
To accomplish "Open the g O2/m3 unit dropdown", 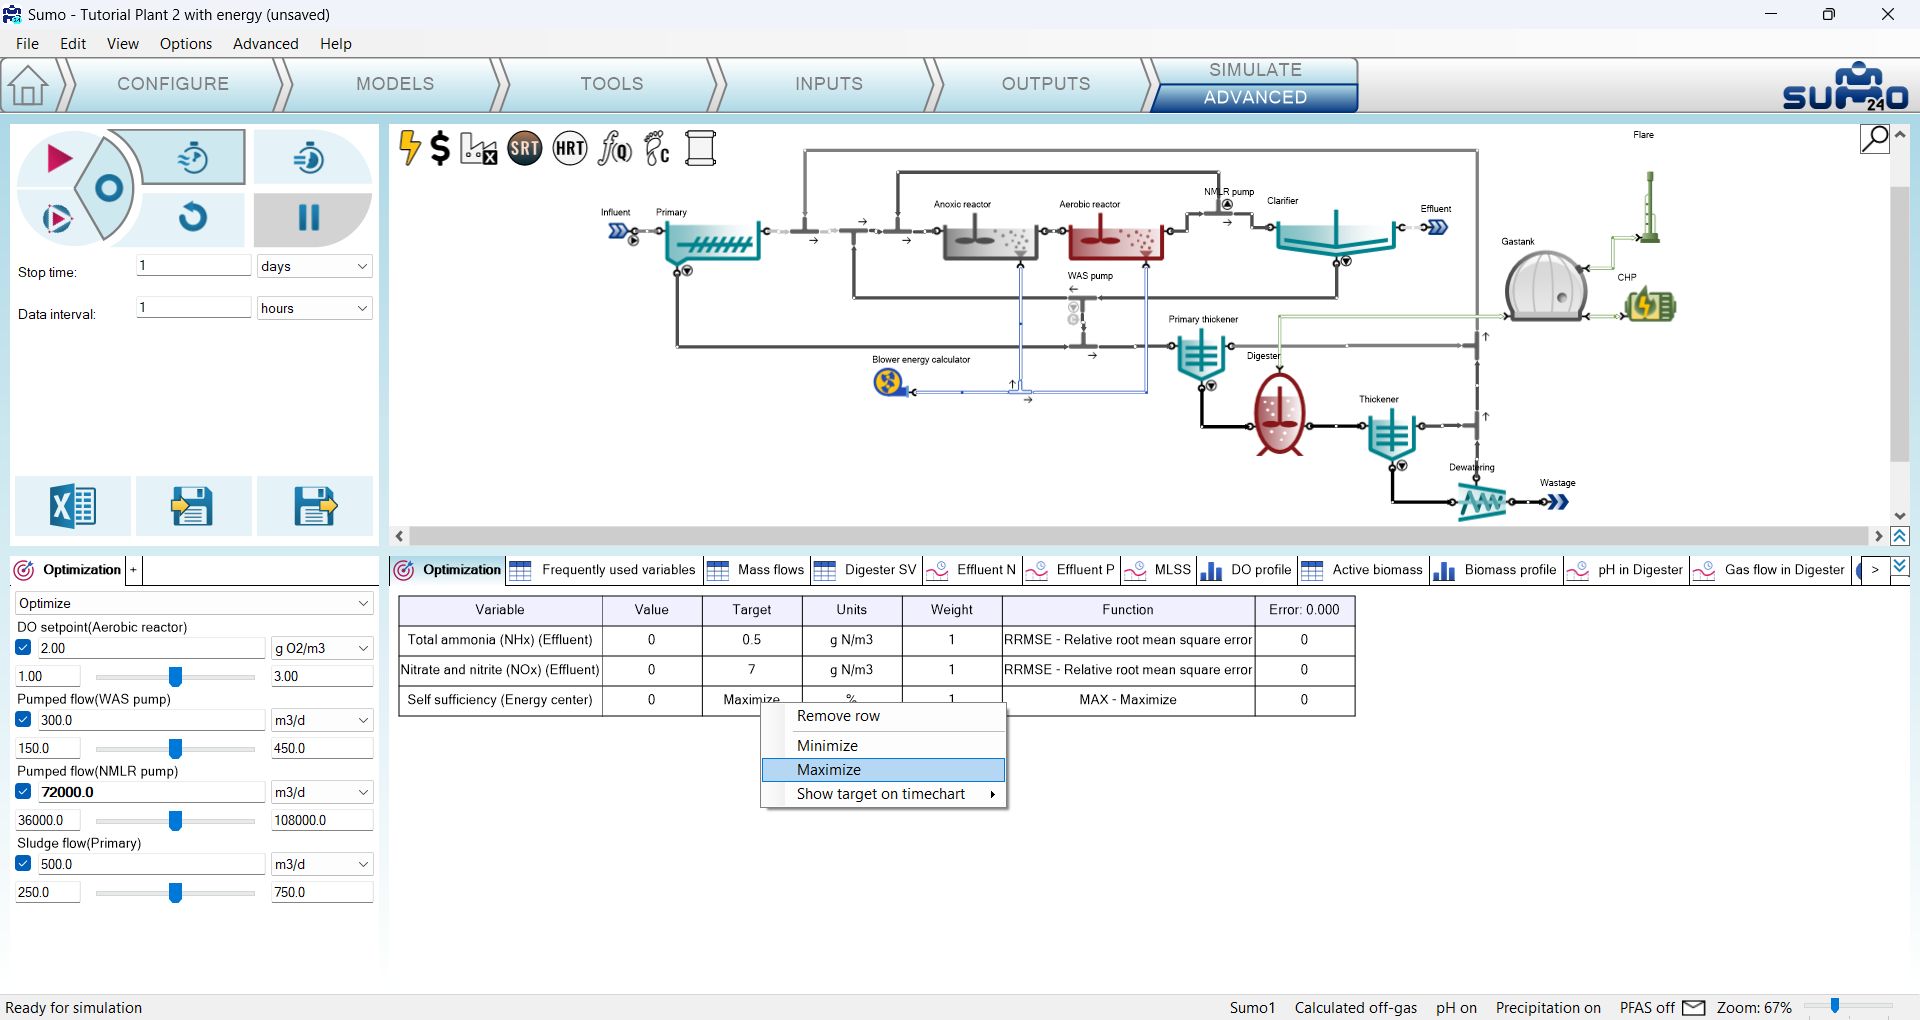I will pos(322,648).
